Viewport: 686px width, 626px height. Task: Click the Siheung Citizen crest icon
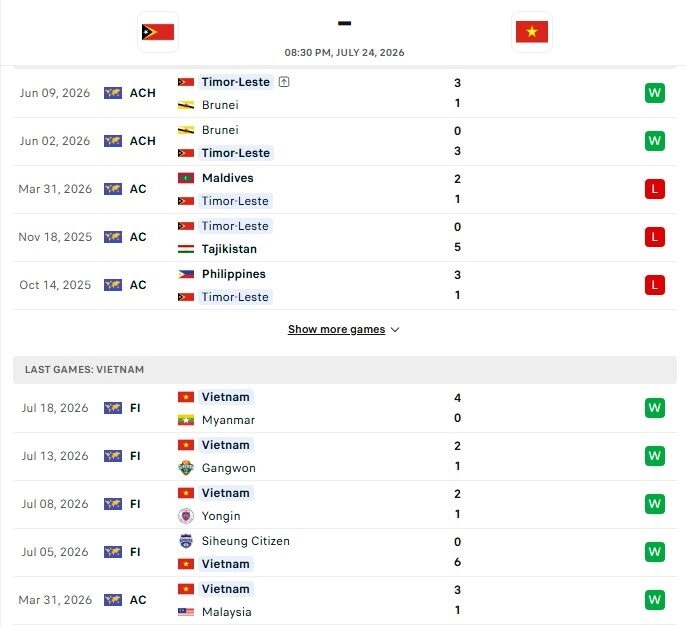[186, 541]
